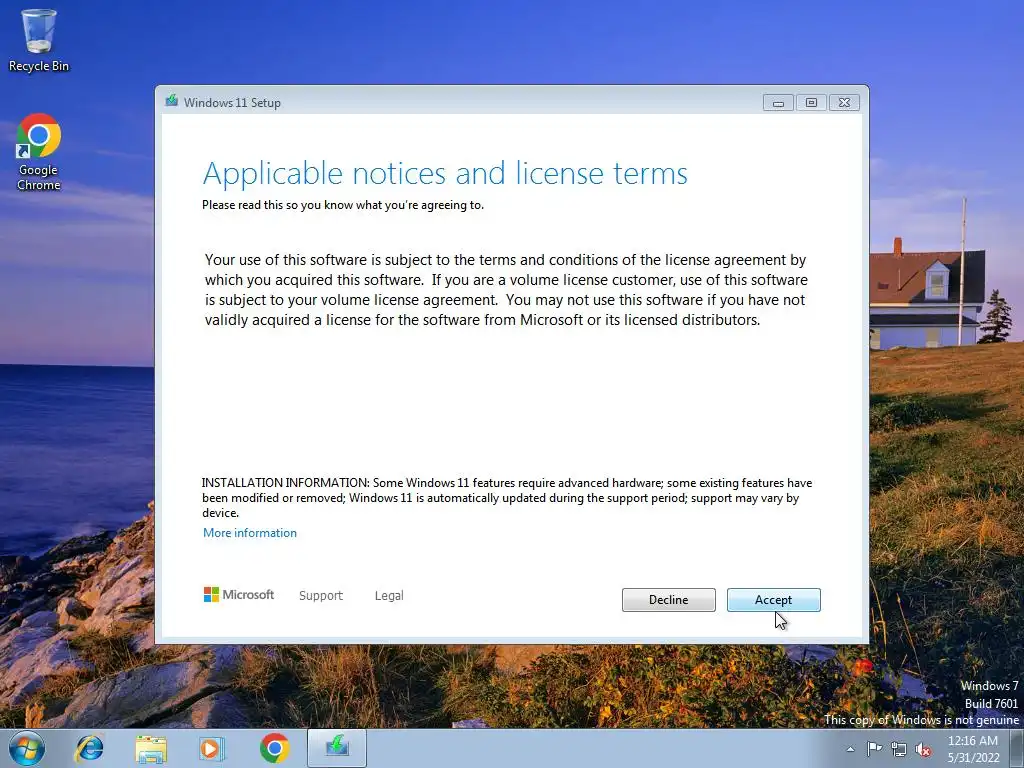Image resolution: width=1024 pixels, height=768 pixels.
Task: Click the network tray icon
Action: click(x=899, y=749)
